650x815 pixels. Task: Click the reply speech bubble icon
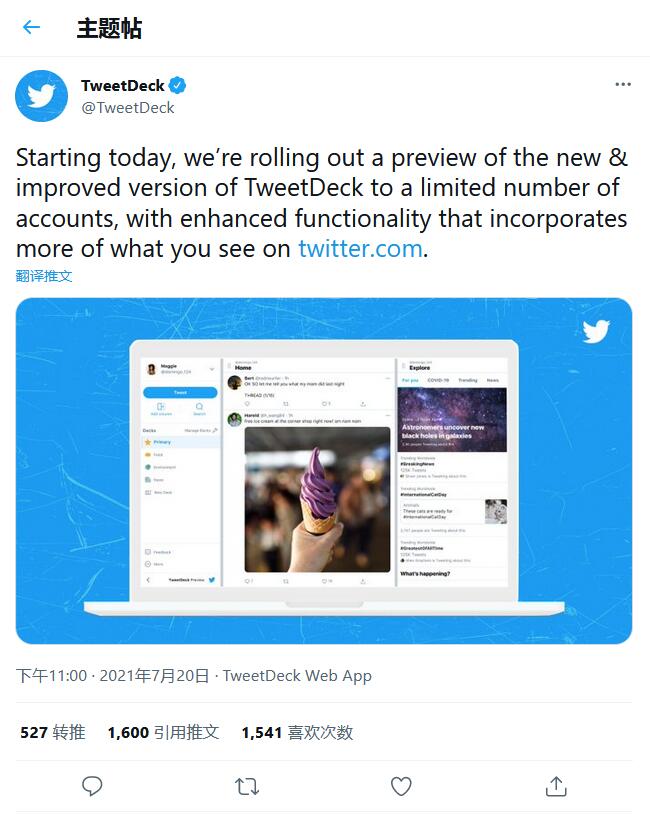(x=92, y=786)
